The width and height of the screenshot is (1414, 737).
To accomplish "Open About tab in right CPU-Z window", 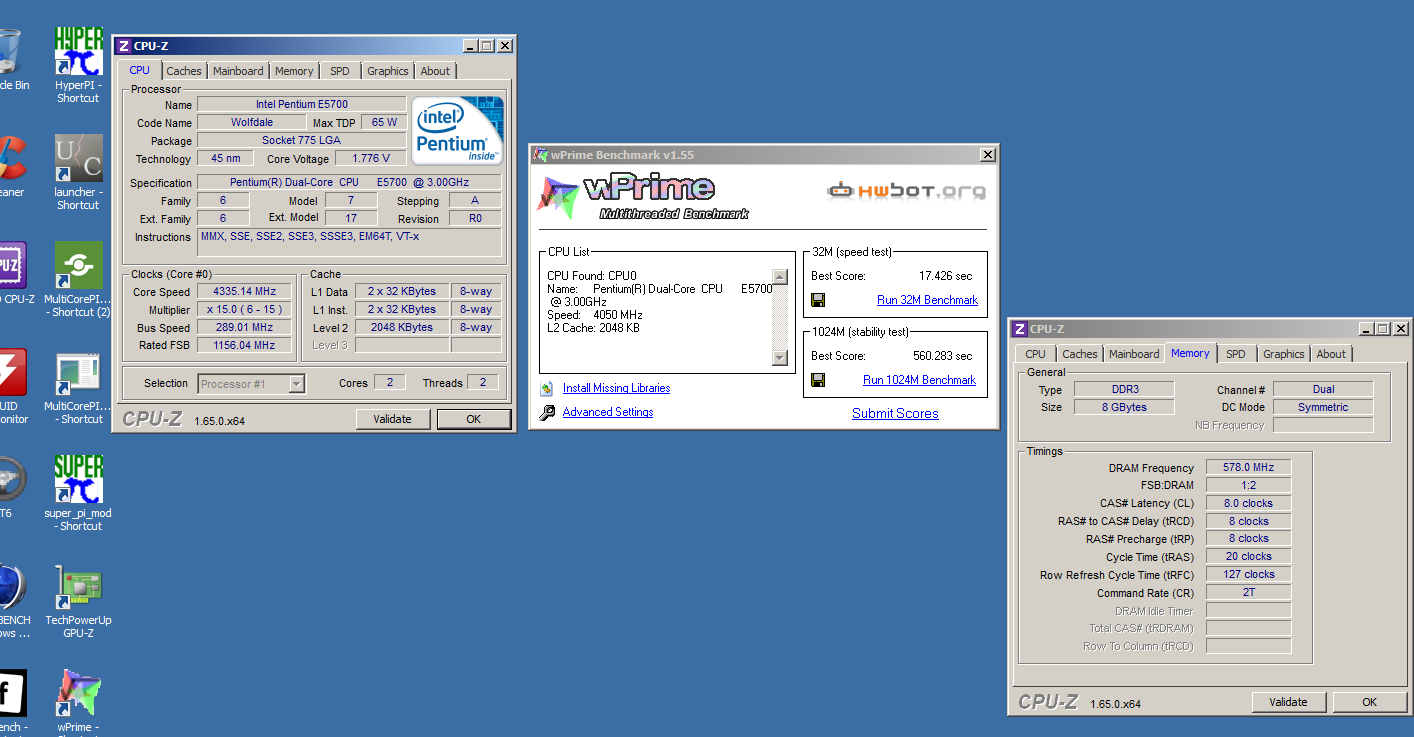I will (1331, 354).
